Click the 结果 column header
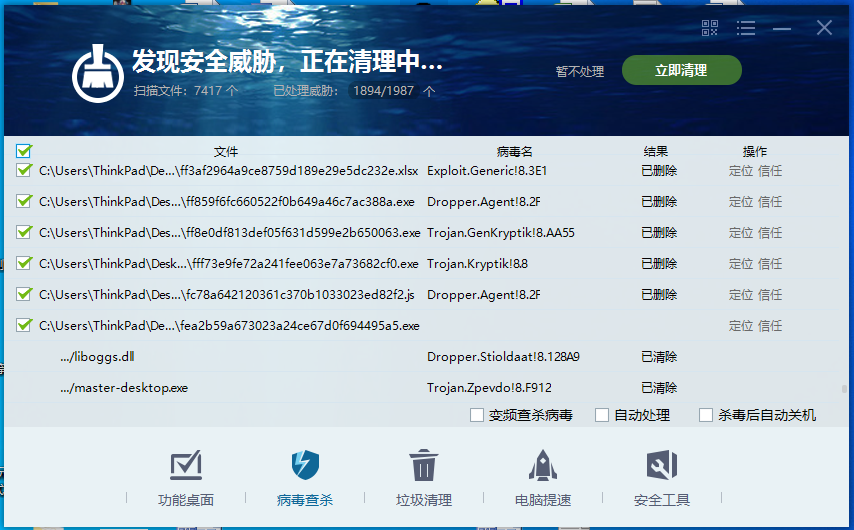This screenshot has width=854, height=530. pyautogui.click(x=656, y=151)
